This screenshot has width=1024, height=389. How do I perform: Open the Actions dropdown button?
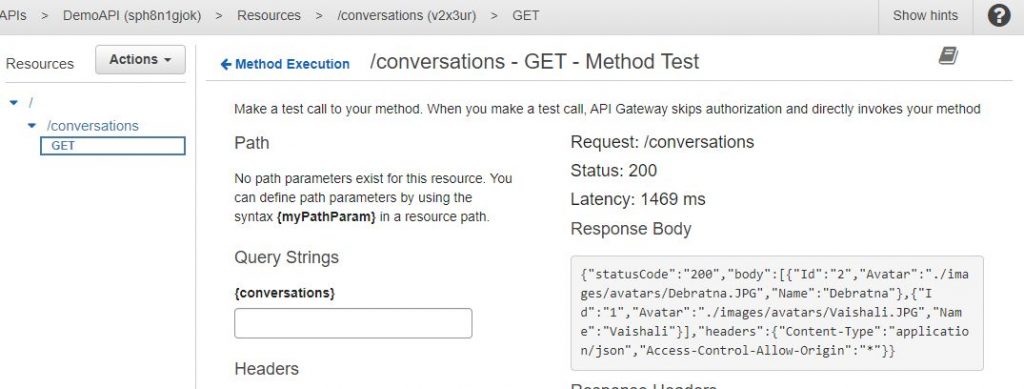(140, 59)
